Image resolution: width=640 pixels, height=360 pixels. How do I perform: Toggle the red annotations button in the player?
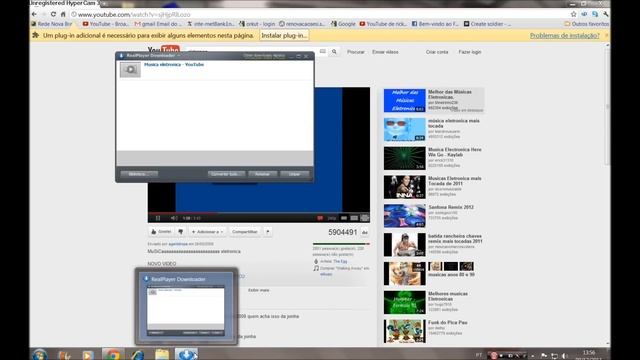[x=320, y=218]
